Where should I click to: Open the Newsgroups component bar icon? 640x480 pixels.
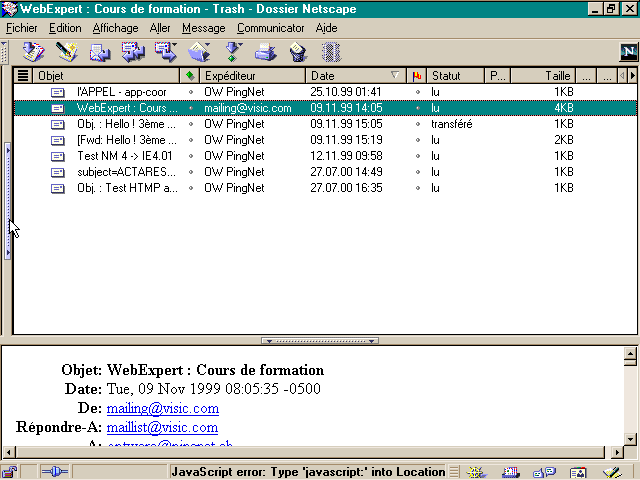pos(544,472)
